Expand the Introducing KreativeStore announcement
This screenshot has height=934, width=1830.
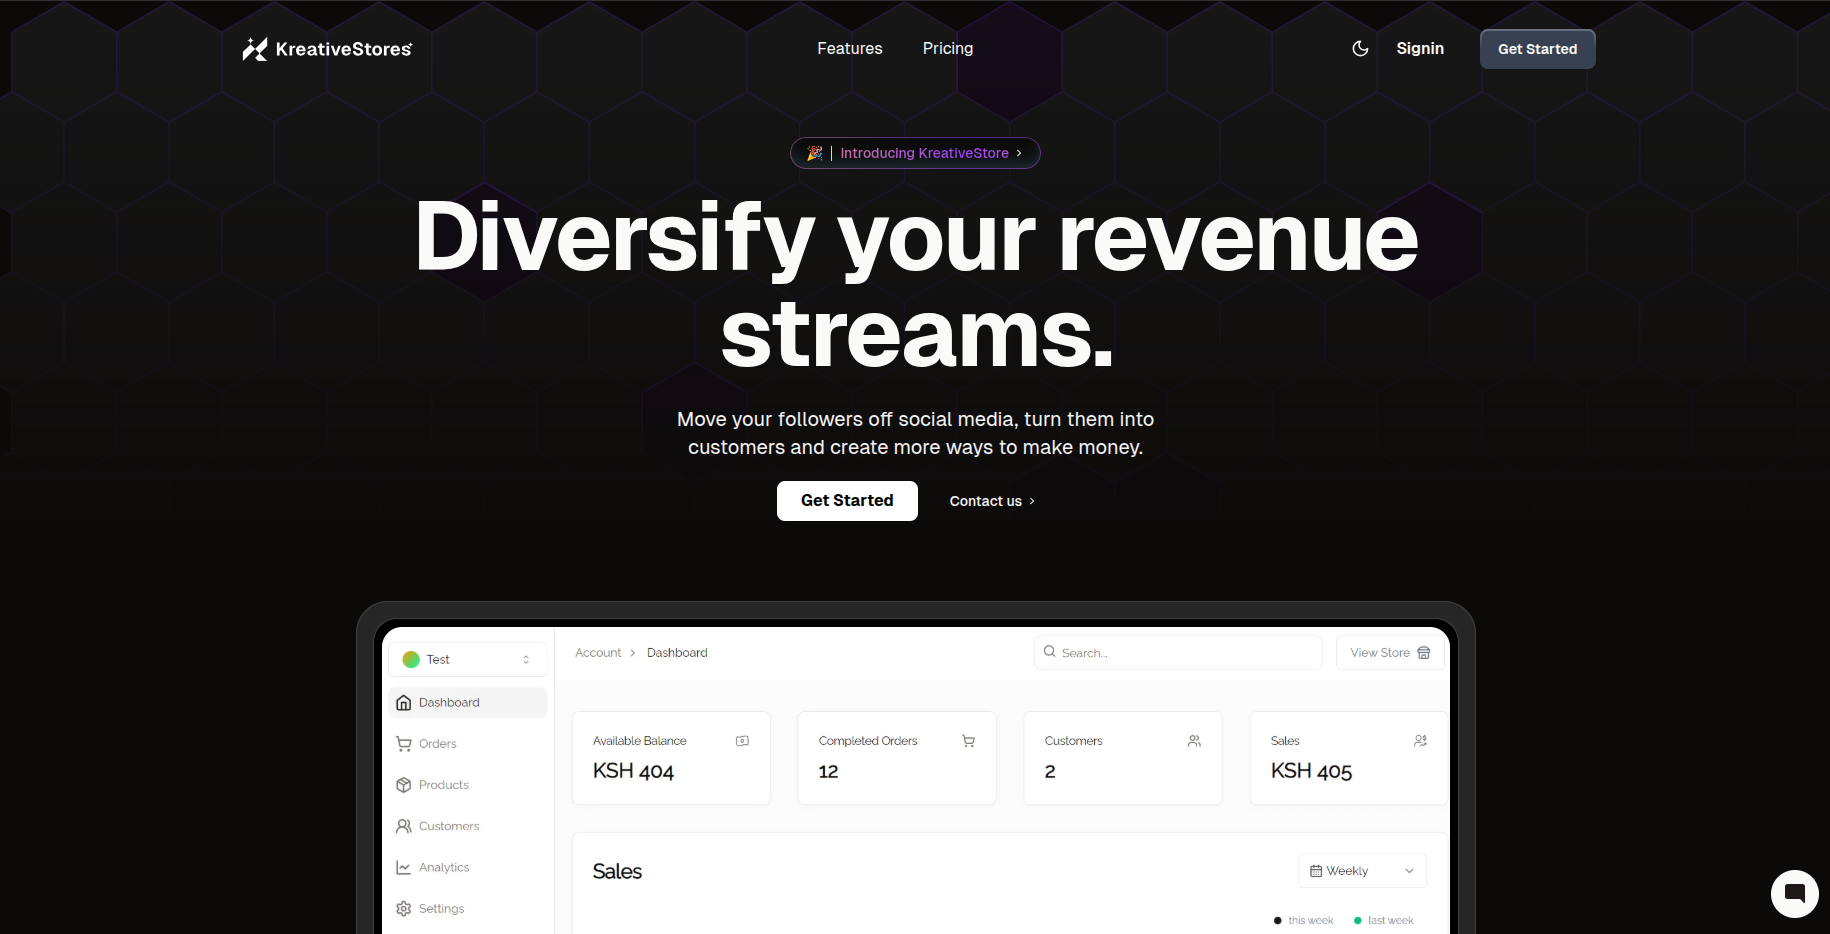[914, 153]
